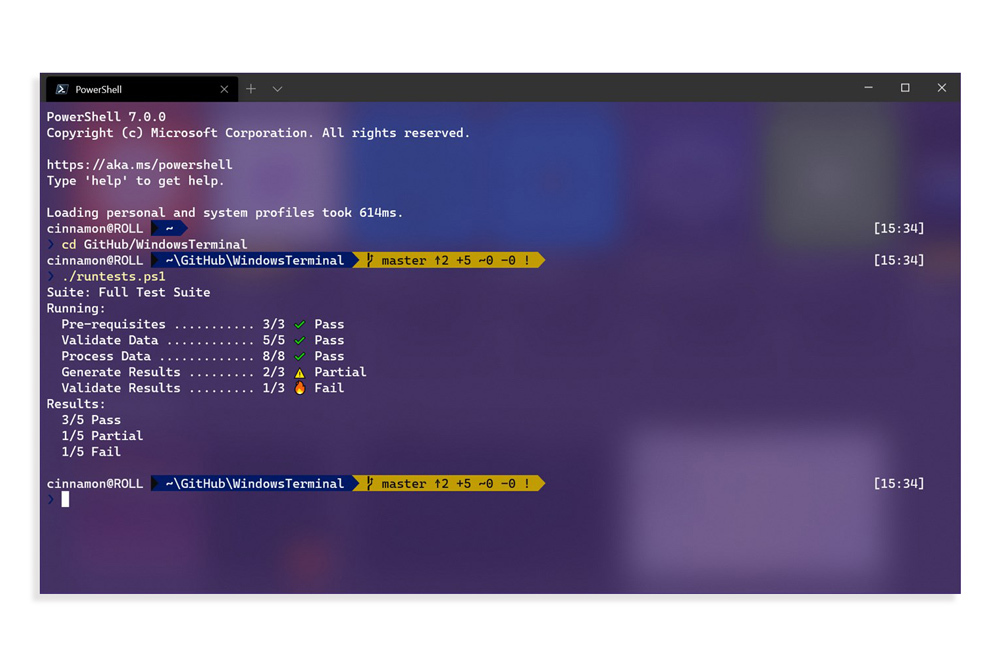Click the git branch icon in the last prompt
This screenshot has height=666, width=1000.
point(369,484)
